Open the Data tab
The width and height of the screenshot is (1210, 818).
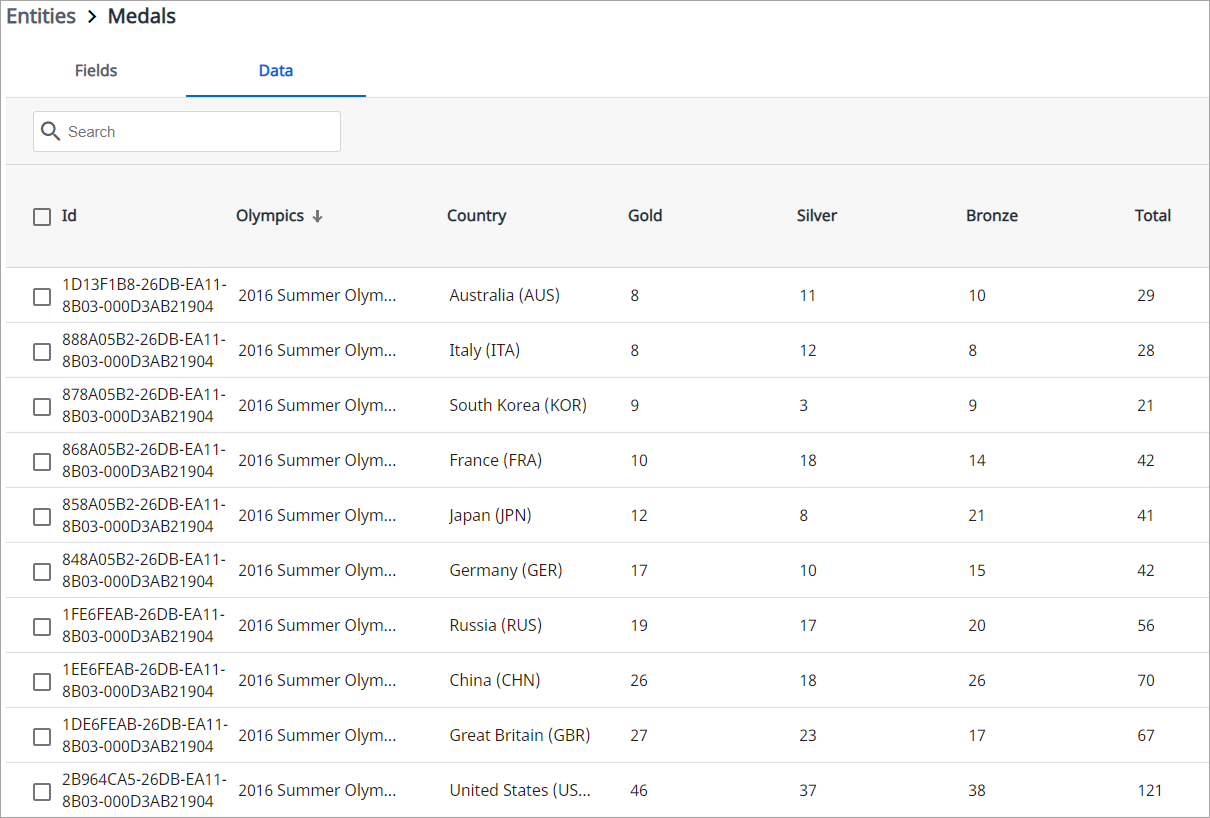[x=276, y=71]
